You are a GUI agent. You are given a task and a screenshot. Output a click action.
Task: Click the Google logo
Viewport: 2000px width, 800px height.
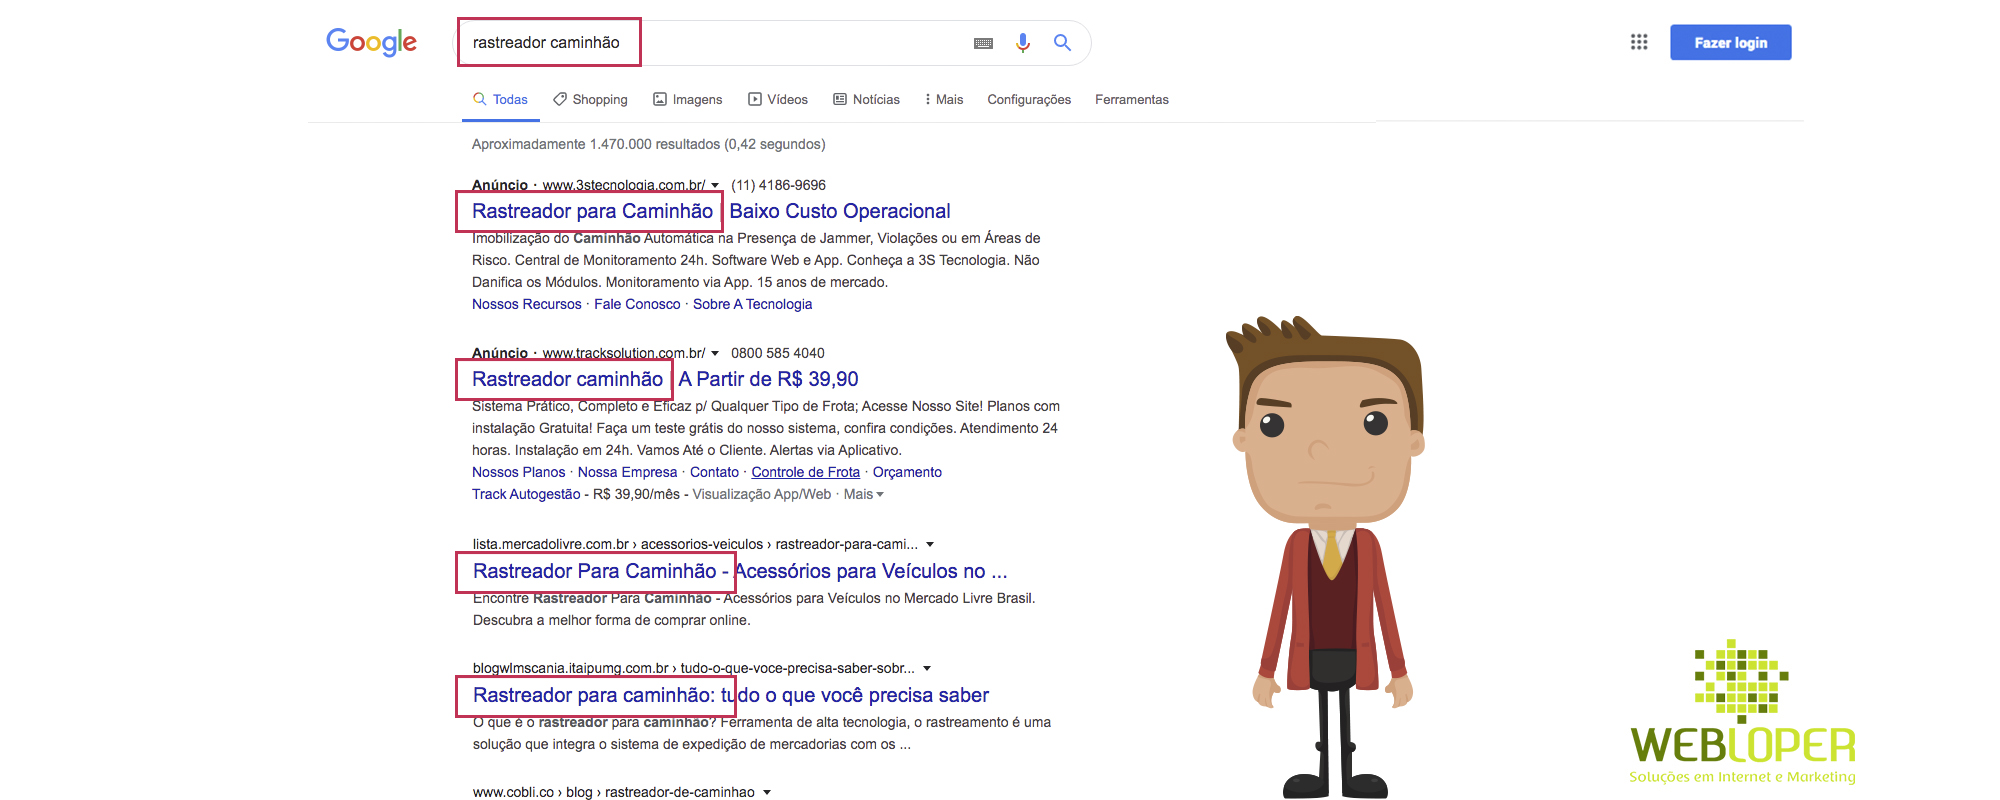pos(371,42)
